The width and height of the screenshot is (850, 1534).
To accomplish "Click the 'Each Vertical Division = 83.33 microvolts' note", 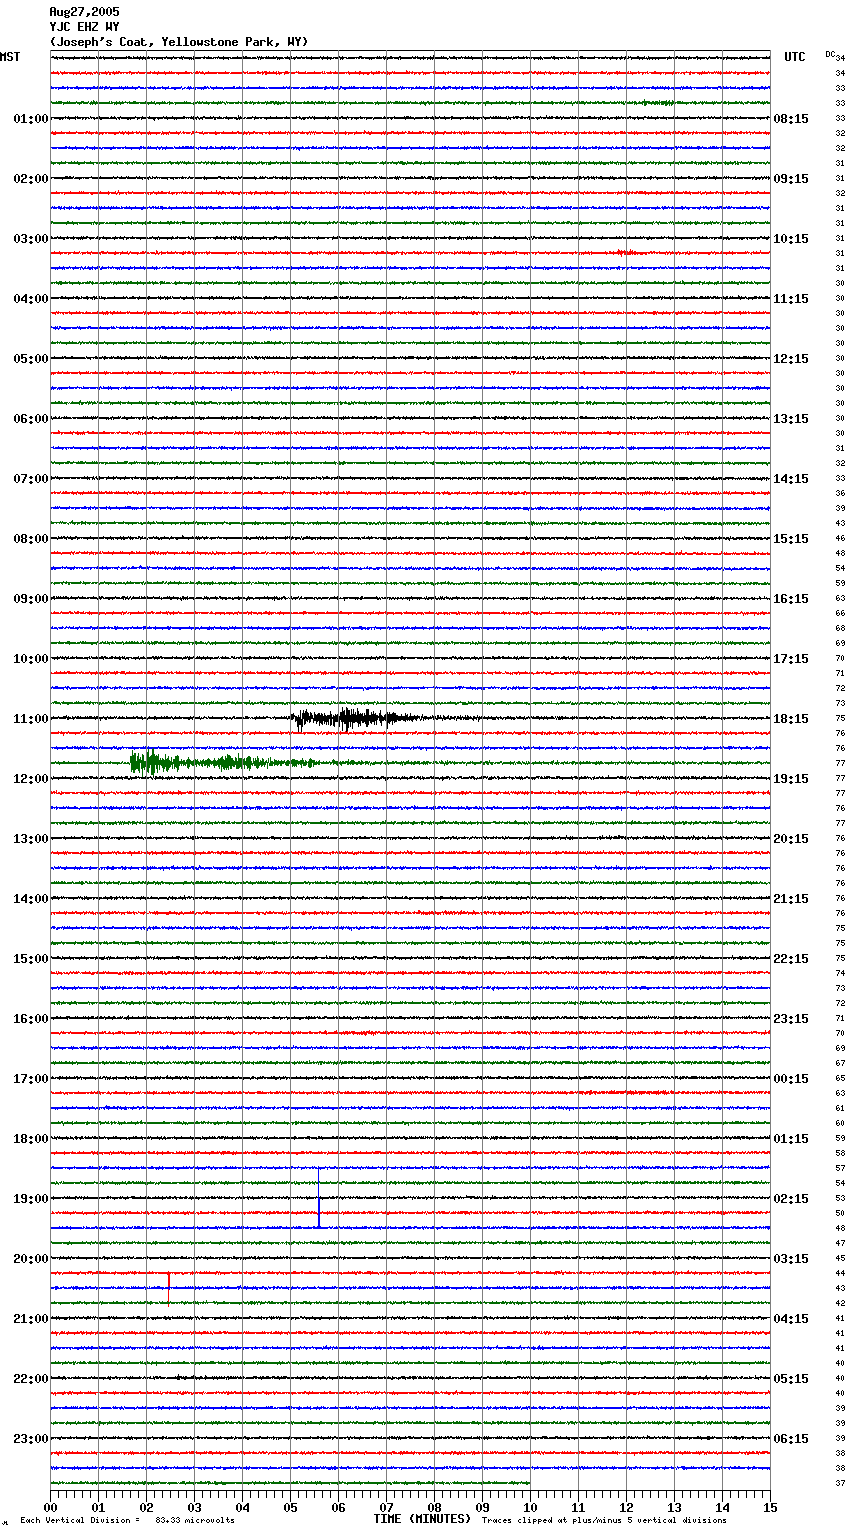I will click(128, 1521).
